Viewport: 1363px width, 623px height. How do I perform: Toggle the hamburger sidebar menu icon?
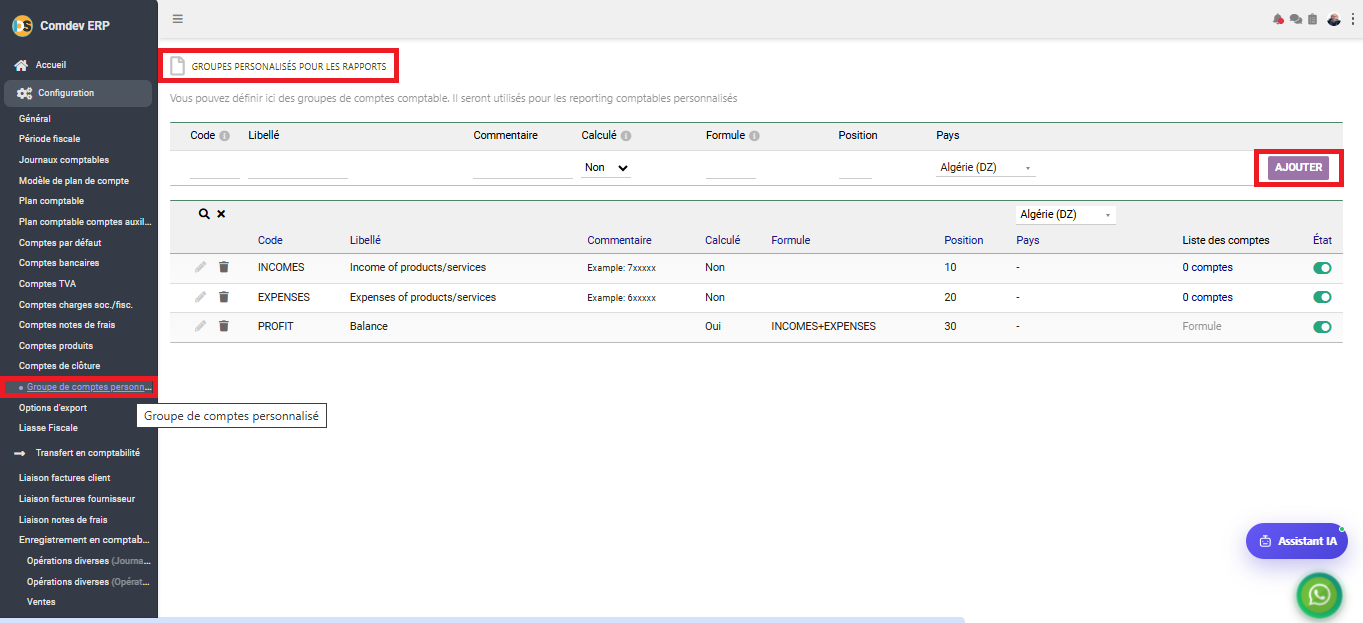pos(178,18)
